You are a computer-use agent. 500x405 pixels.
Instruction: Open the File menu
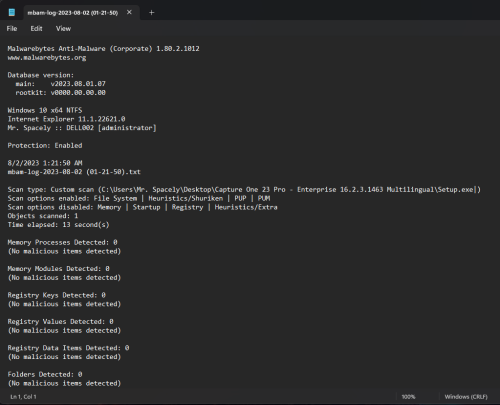click(12, 29)
